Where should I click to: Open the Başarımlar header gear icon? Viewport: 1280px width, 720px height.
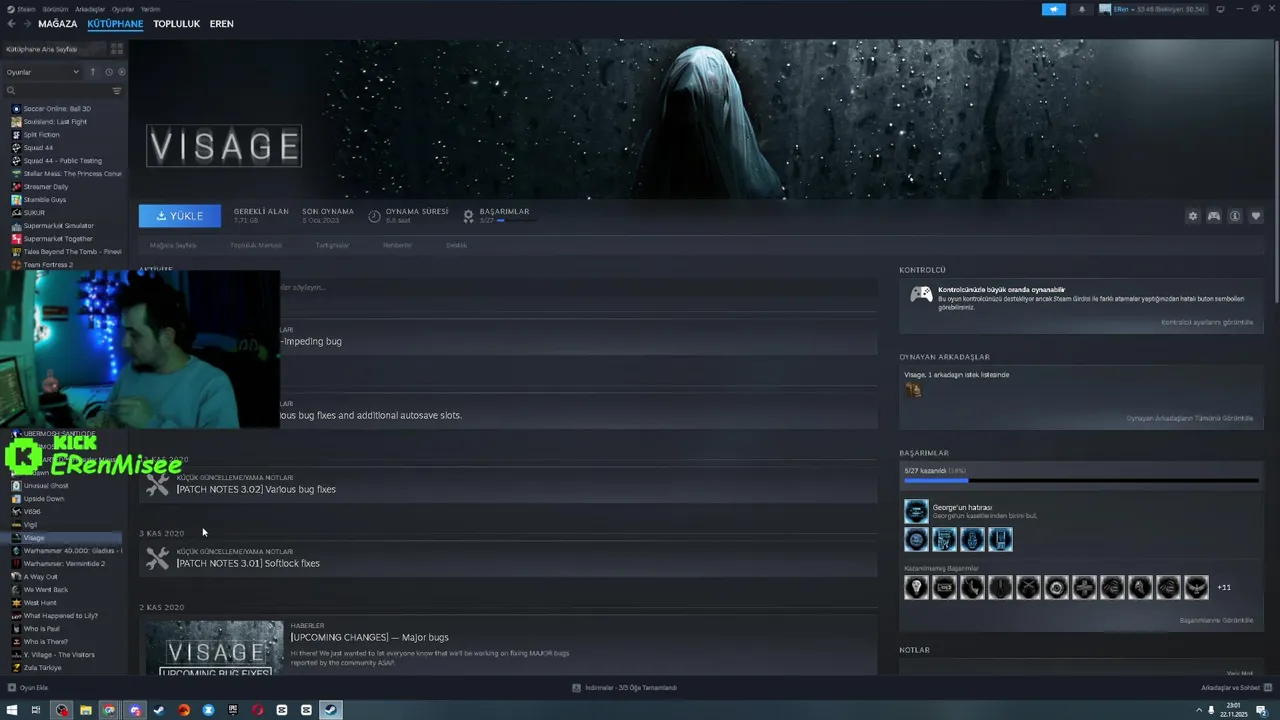click(x=468, y=215)
